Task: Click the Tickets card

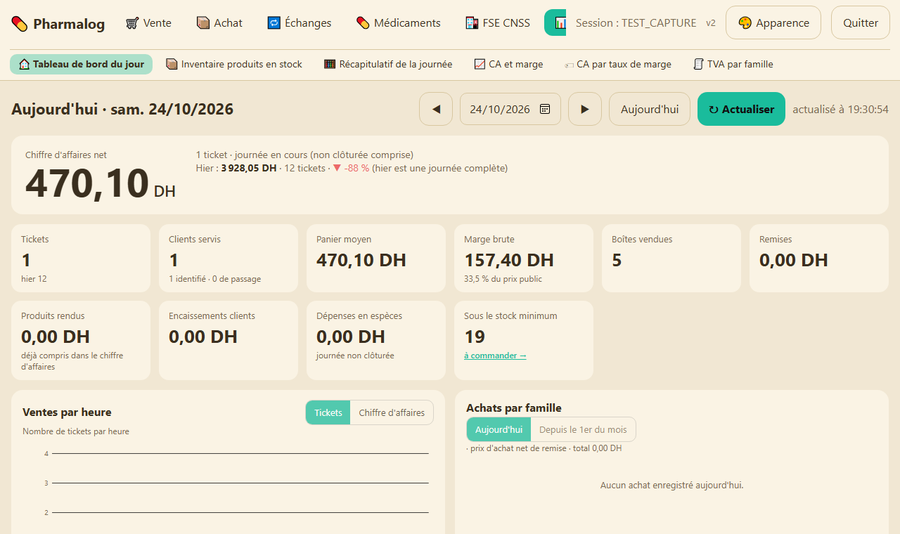Action: [81, 258]
